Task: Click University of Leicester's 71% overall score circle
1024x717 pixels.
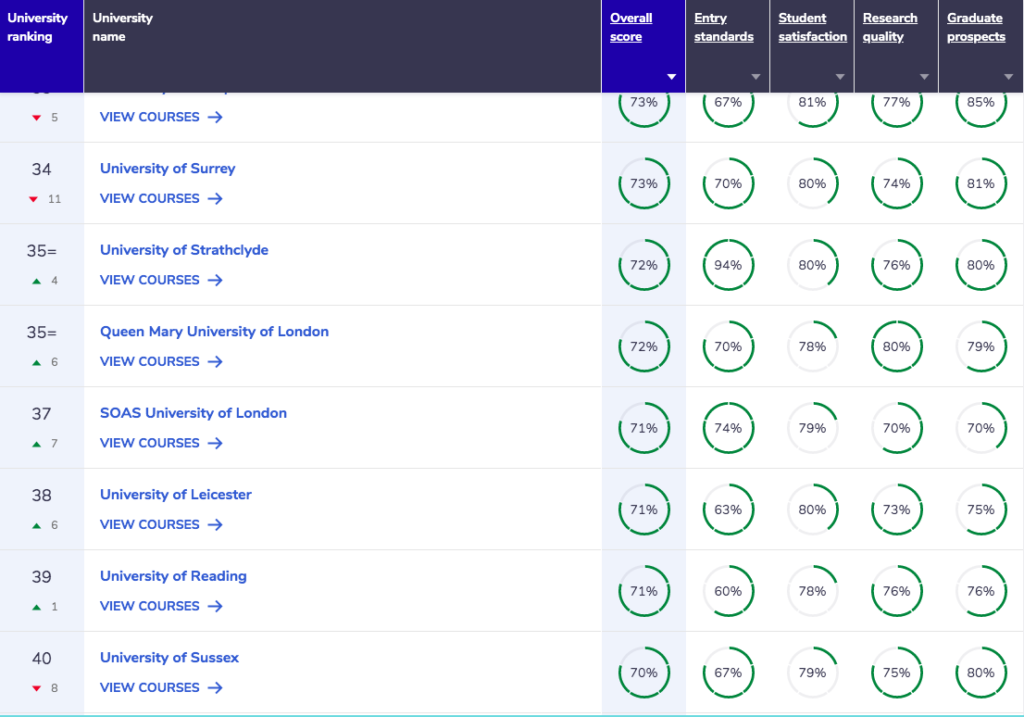Action: (x=644, y=509)
